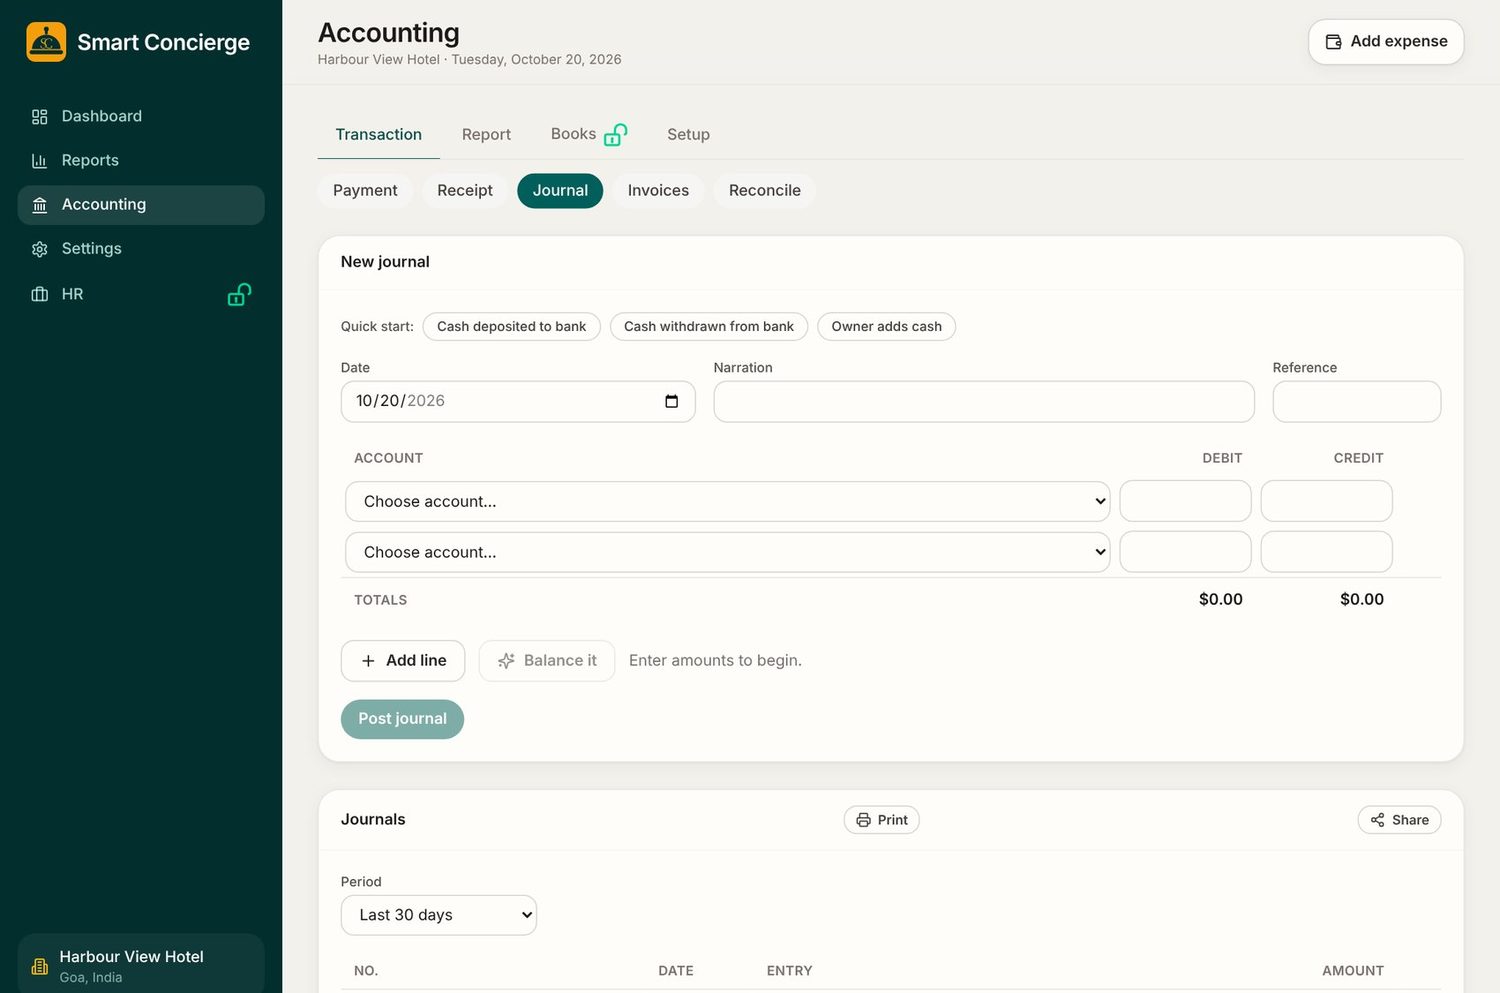This screenshot has height=993, width=1500.
Task: Use Cash withdrawn from bank quick start
Action: (x=709, y=327)
